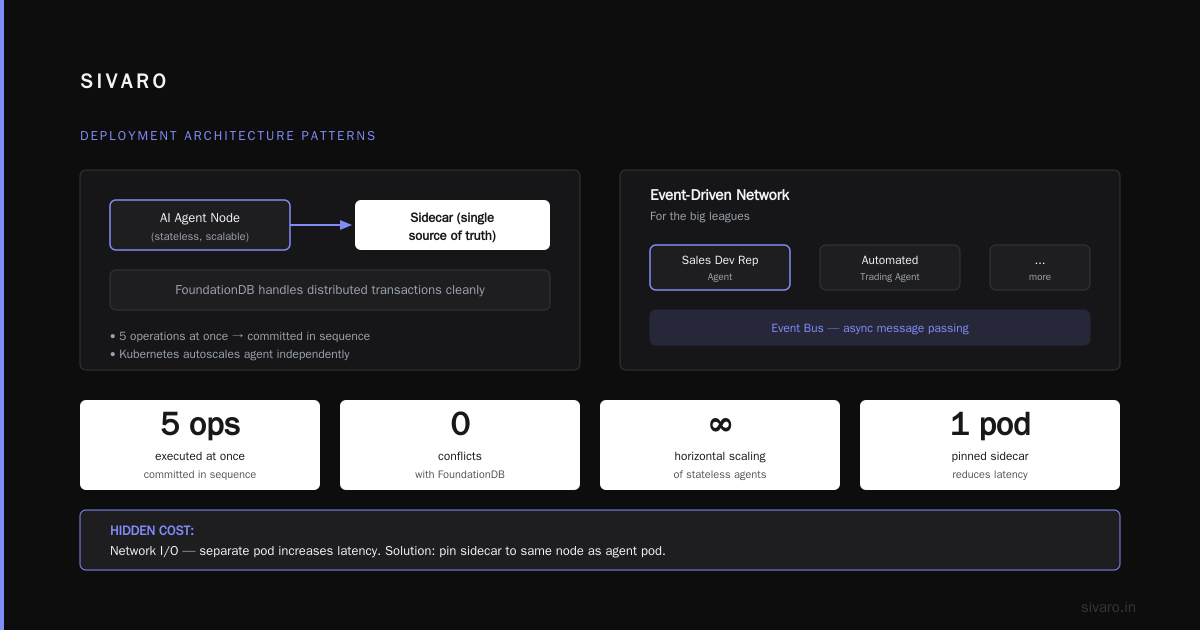
Task: Click the Network I/O latency solution sentence
Action: click(x=387, y=551)
